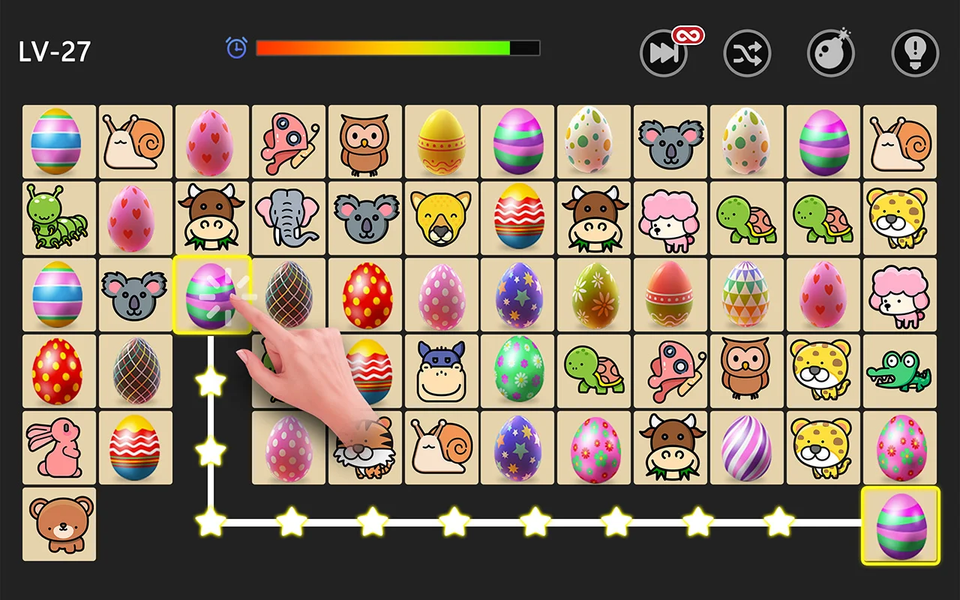The image size is (960, 600).
Task: Click the LV-27 level label
Action: coord(54,52)
